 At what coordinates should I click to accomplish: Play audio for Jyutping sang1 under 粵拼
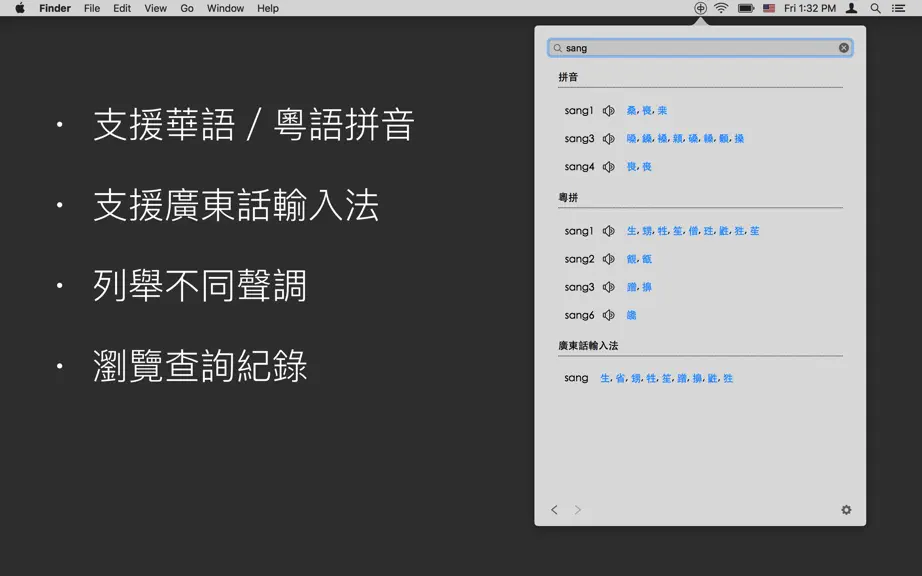(x=609, y=231)
